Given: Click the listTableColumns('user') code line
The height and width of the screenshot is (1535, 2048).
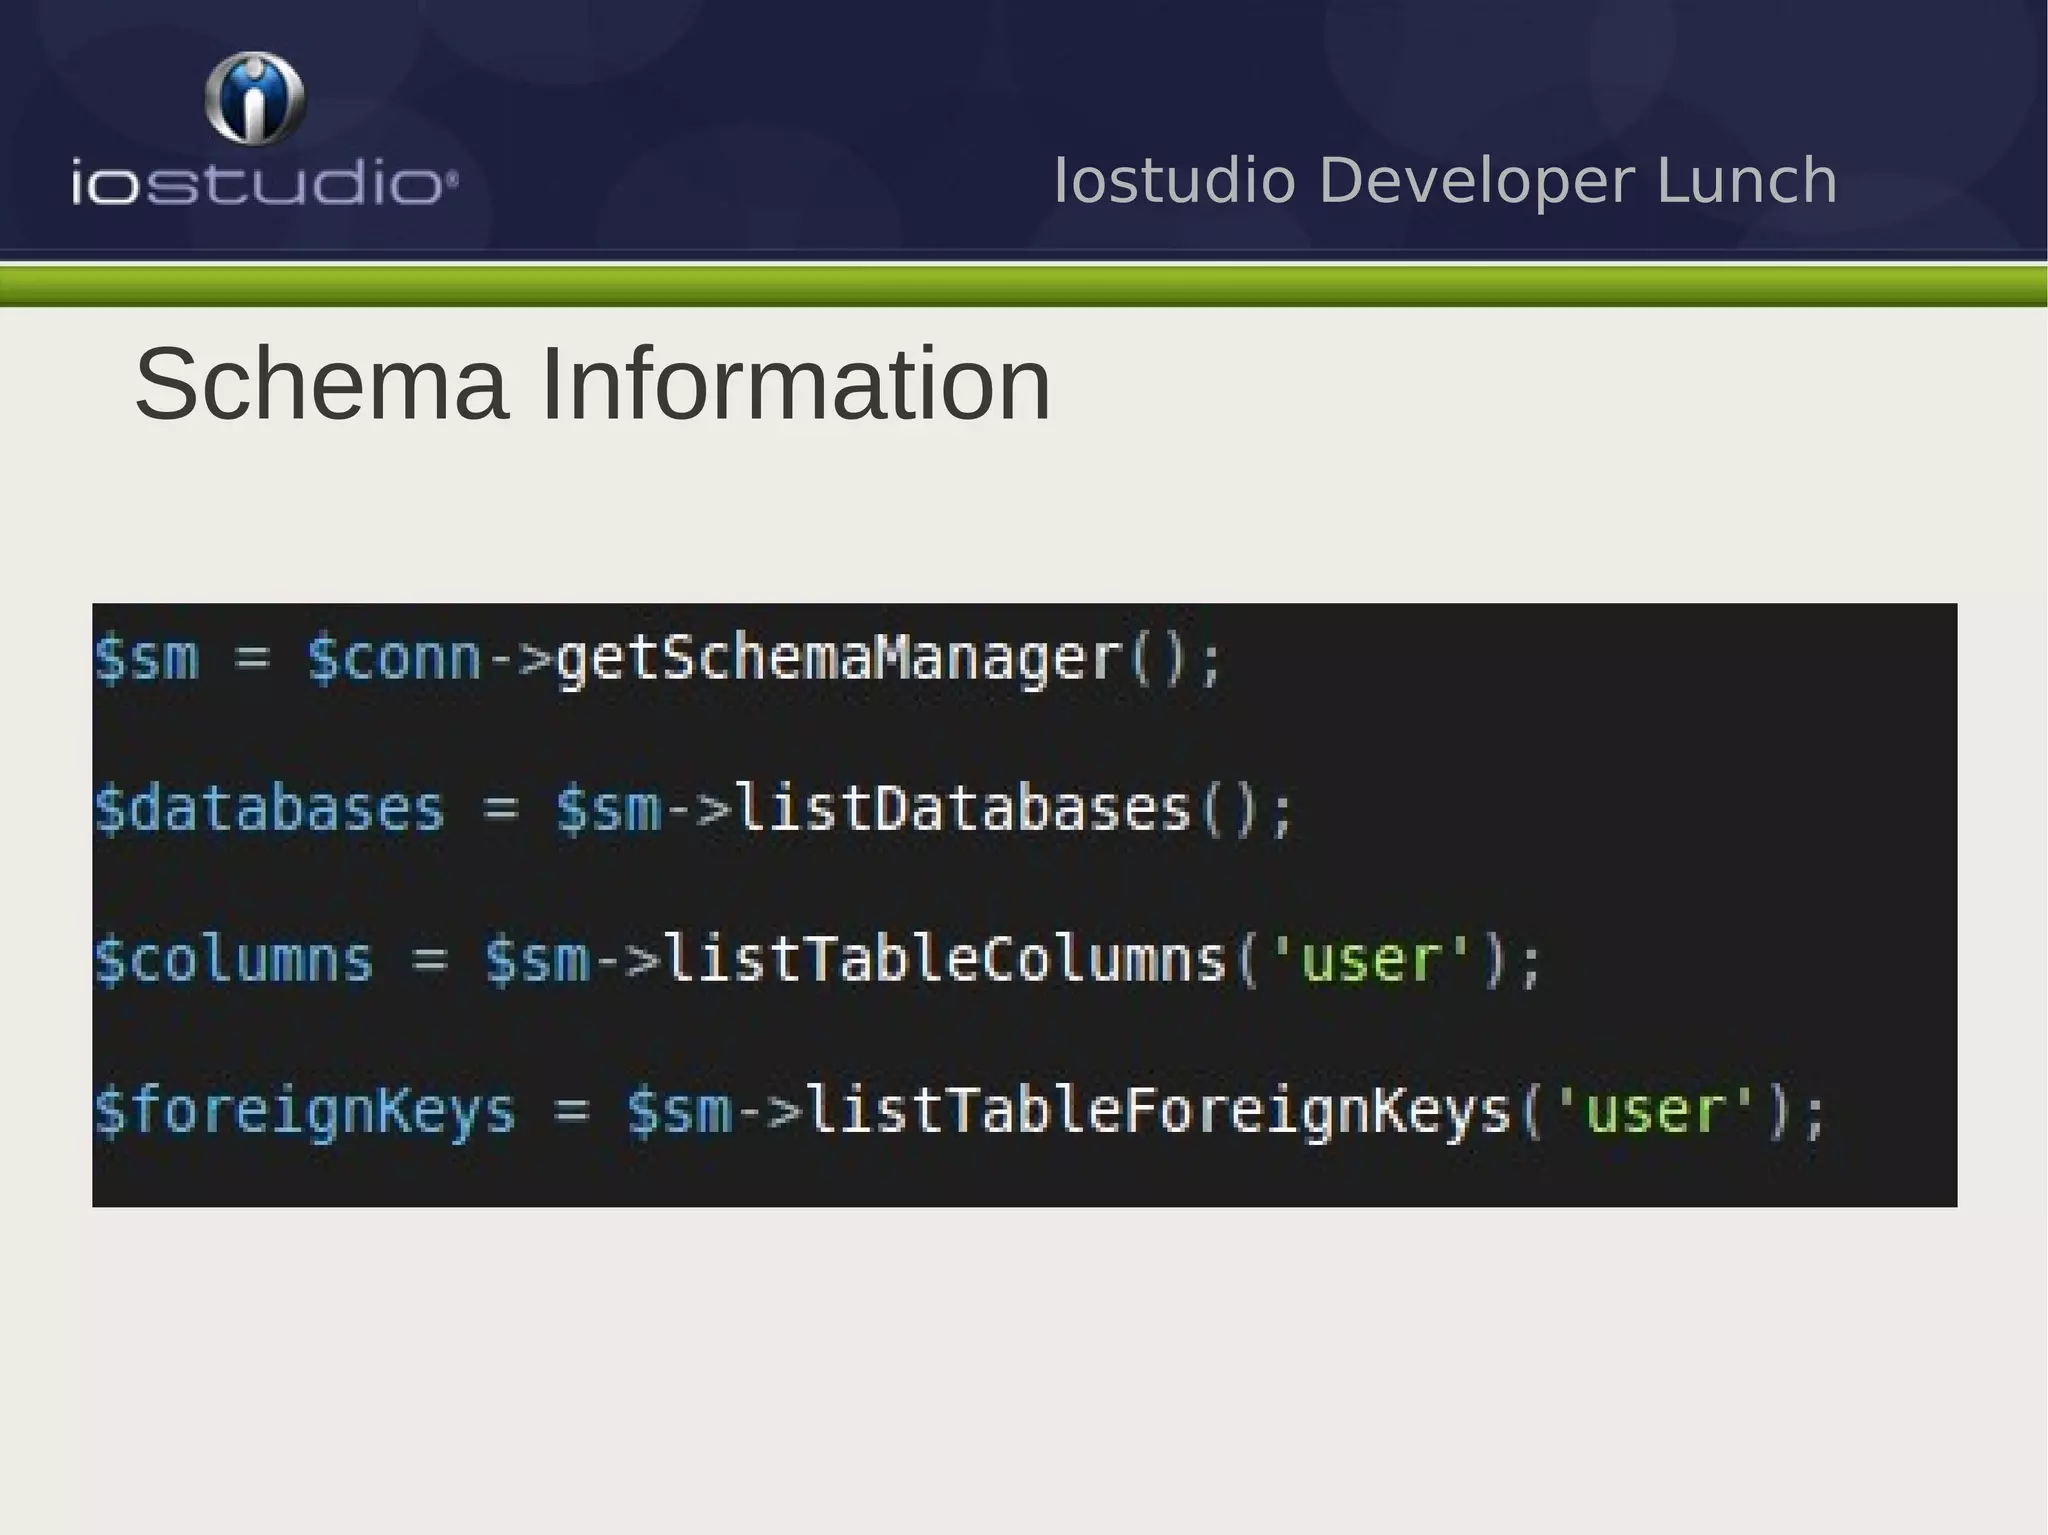Looking at the screenshot, I should click(819, 961).
